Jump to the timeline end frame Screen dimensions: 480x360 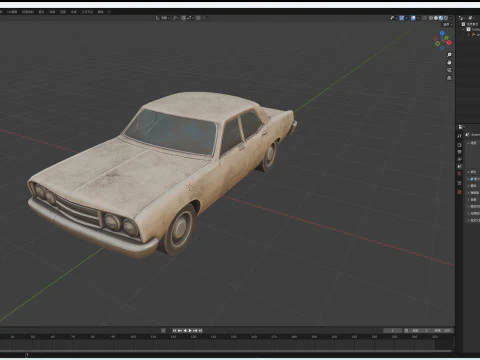coord(200,330)
